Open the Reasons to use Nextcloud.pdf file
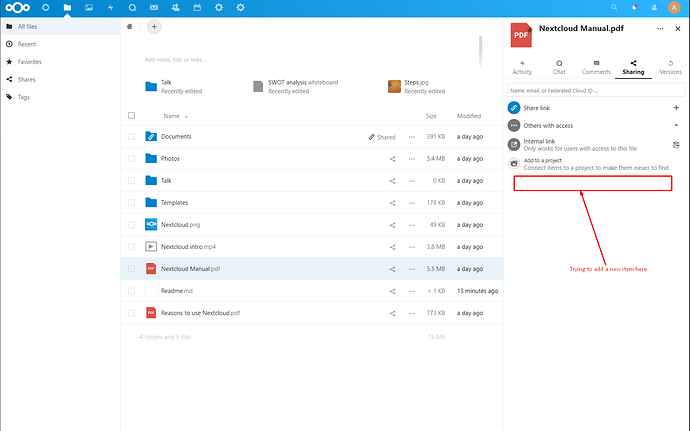The image size is (690, 431). point(200,313)
